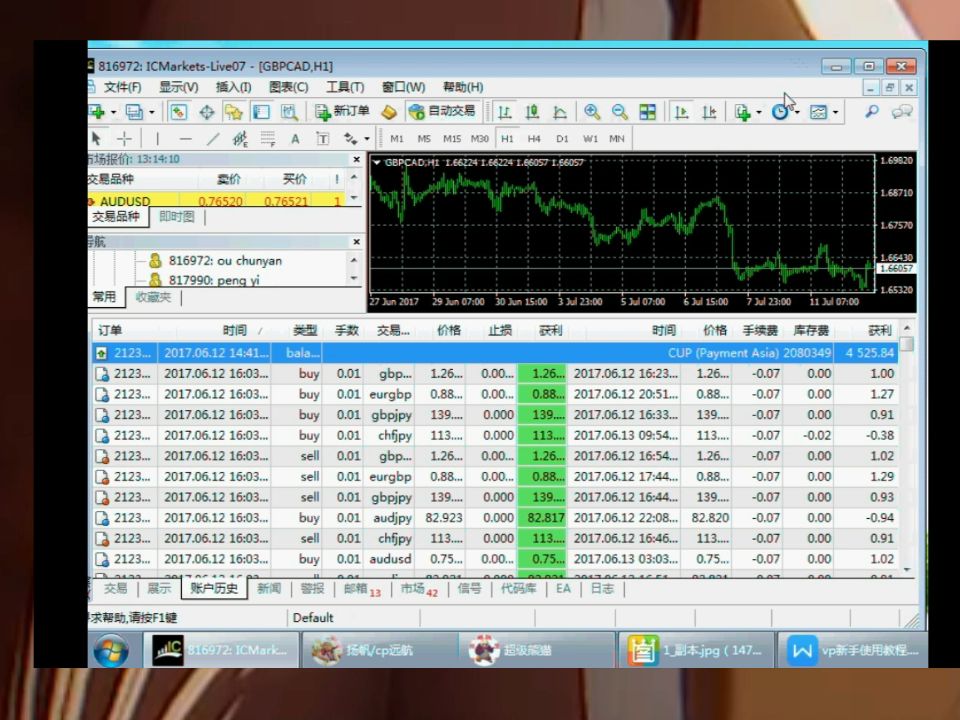Click the zoom in magnifier icon
This screenshot has width=960, height=720.
tap(591, 112)
